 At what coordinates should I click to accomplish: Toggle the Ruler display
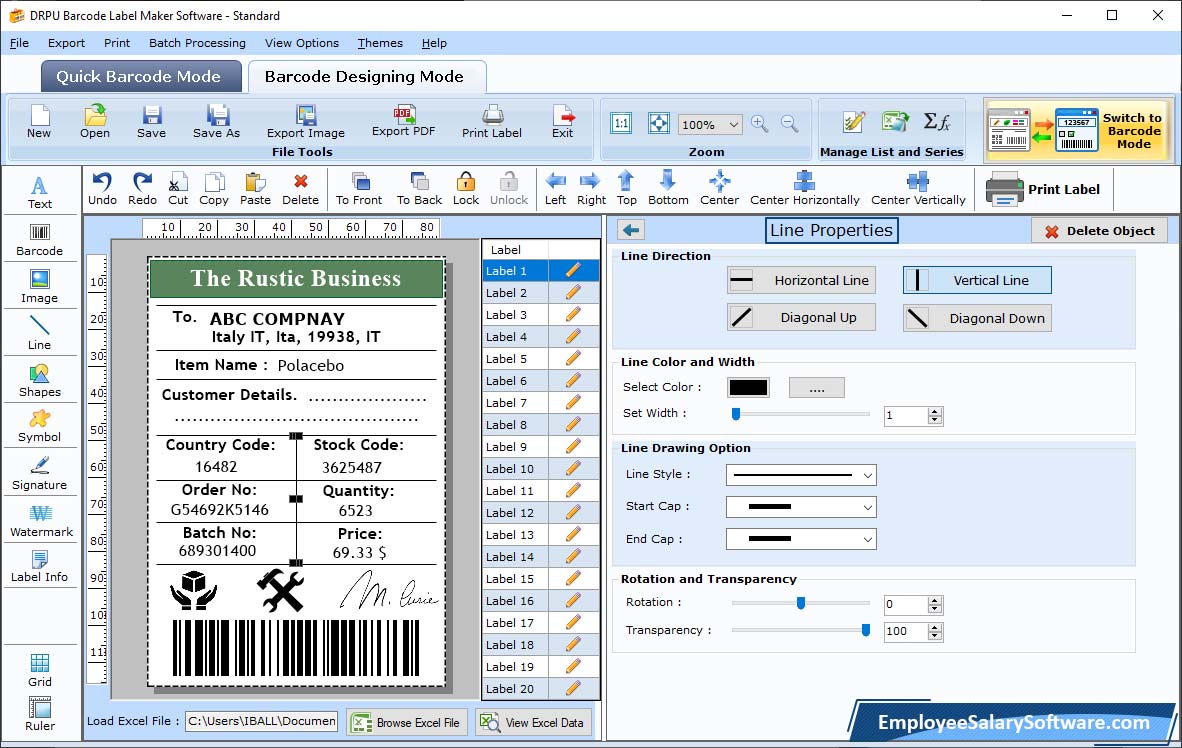[x=39, y=714]
